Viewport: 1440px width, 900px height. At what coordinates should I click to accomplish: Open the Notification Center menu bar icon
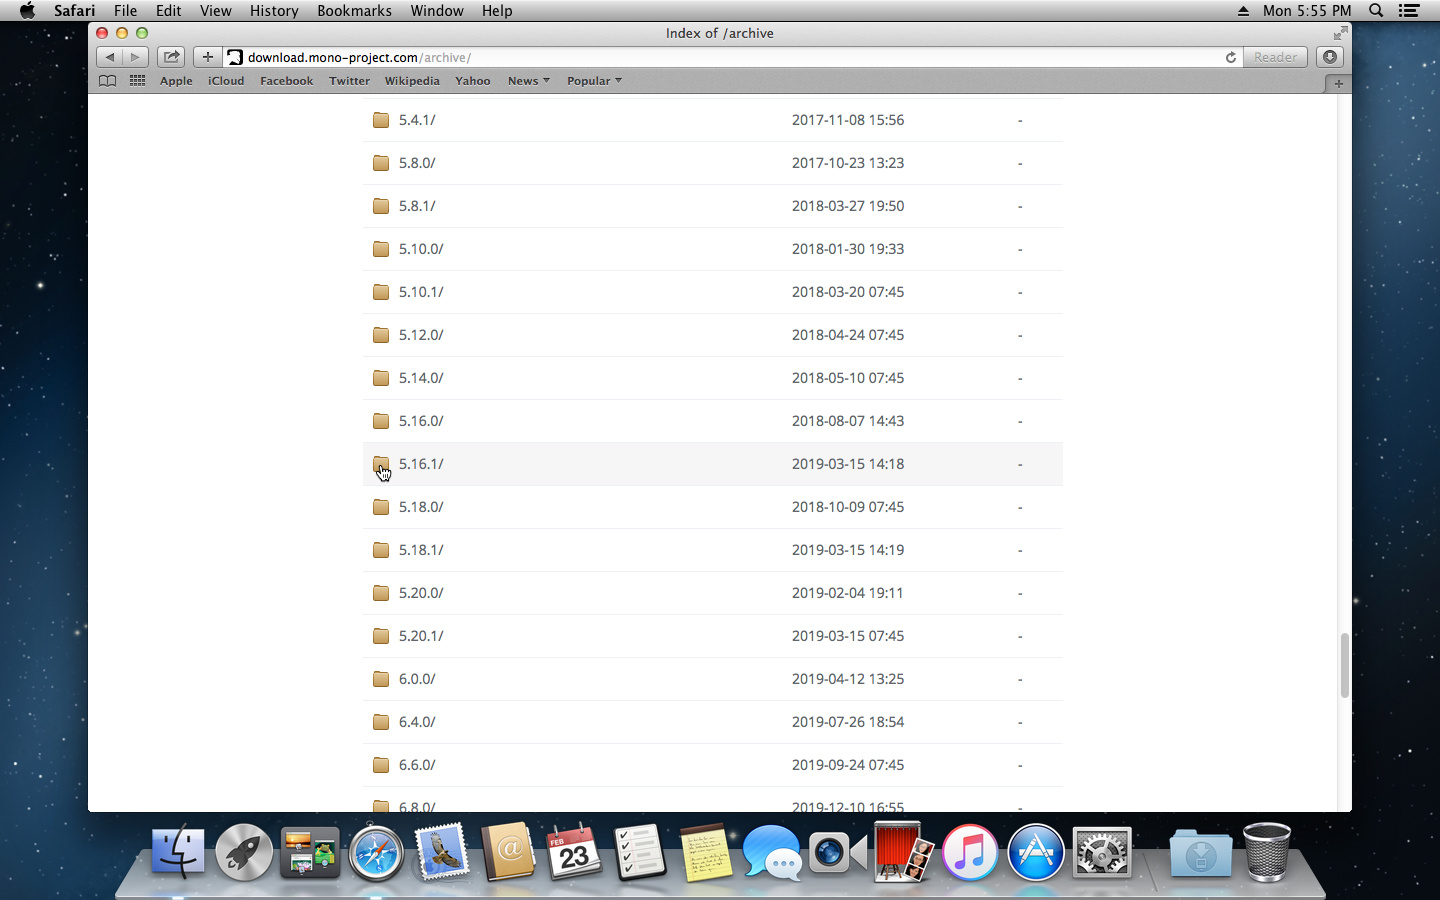[x=1409, y=11]
